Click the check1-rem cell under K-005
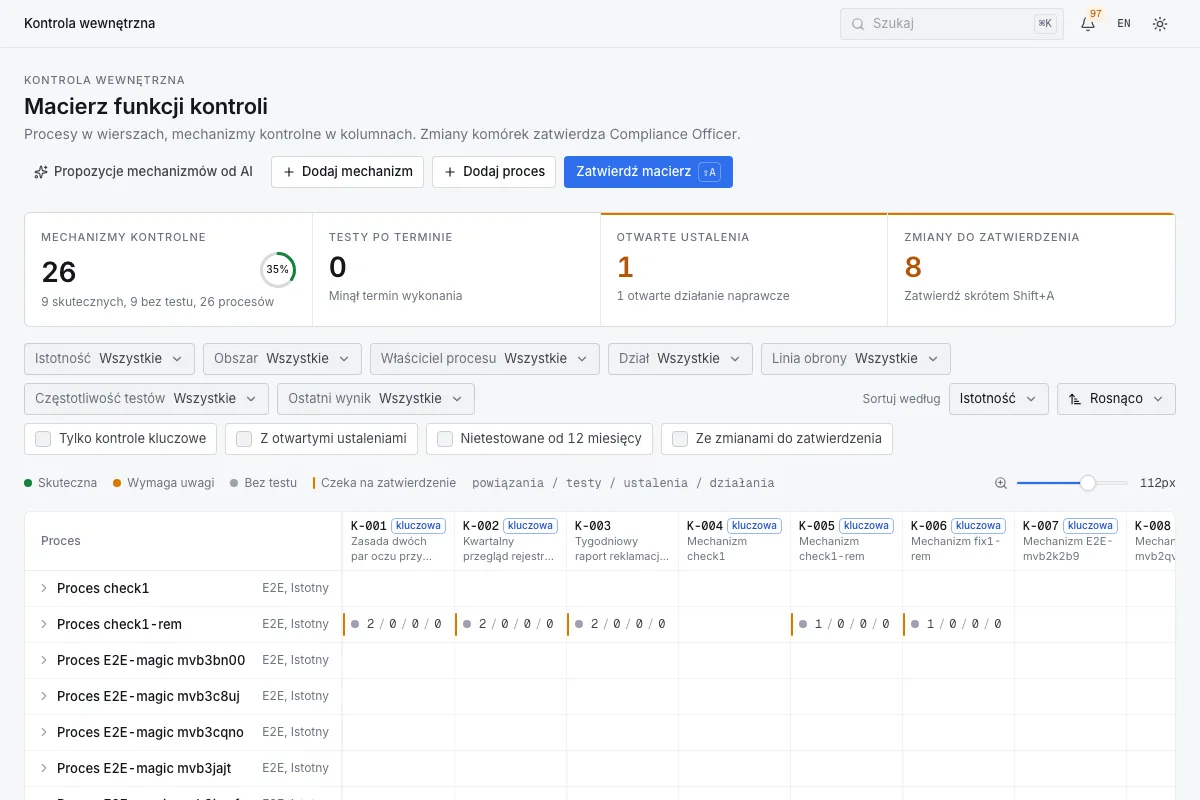The image size is (1200, 800). (846, 625)
